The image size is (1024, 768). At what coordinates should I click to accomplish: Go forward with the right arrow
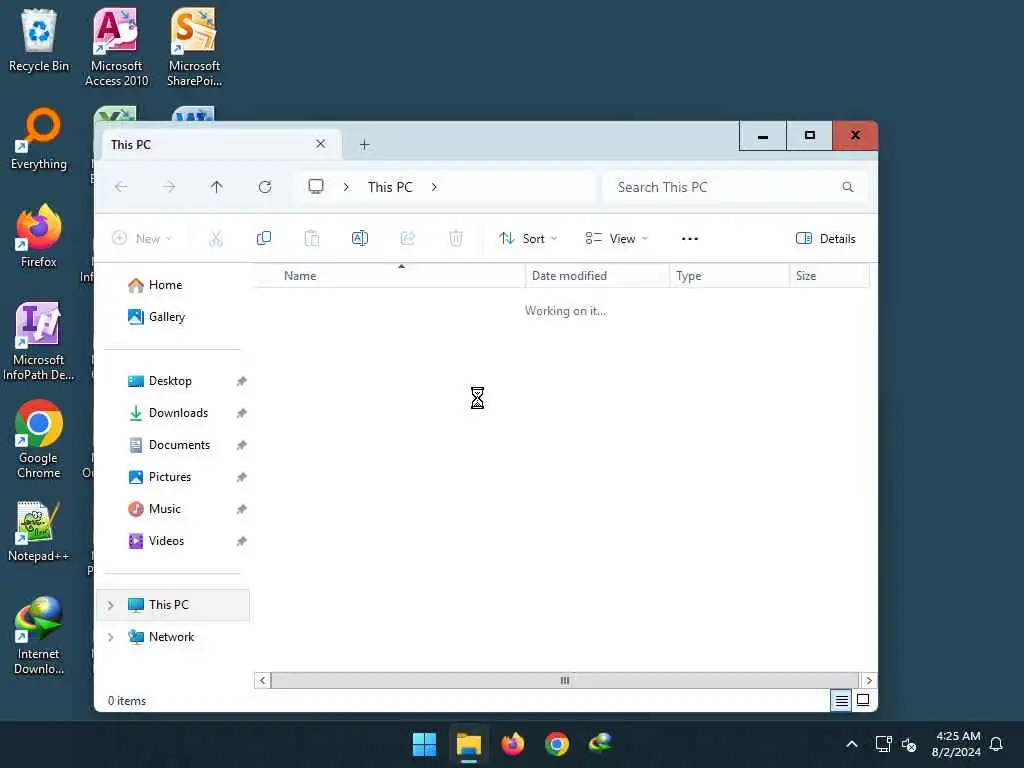coord(169,187)
